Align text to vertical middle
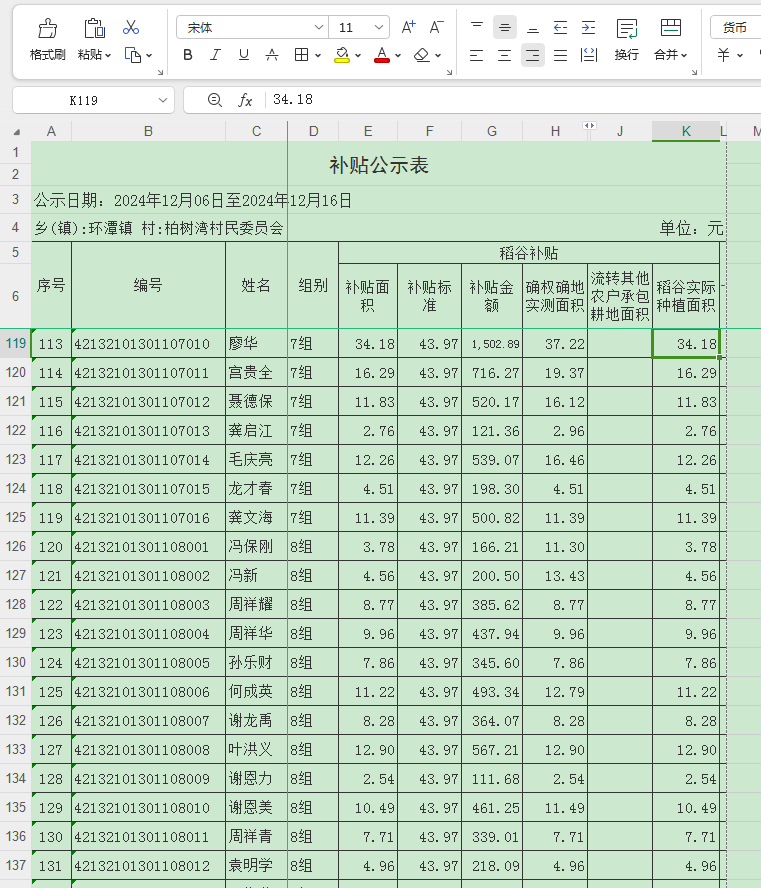The width and height of the screenshot is (761, 888). (x=505, y=27)
